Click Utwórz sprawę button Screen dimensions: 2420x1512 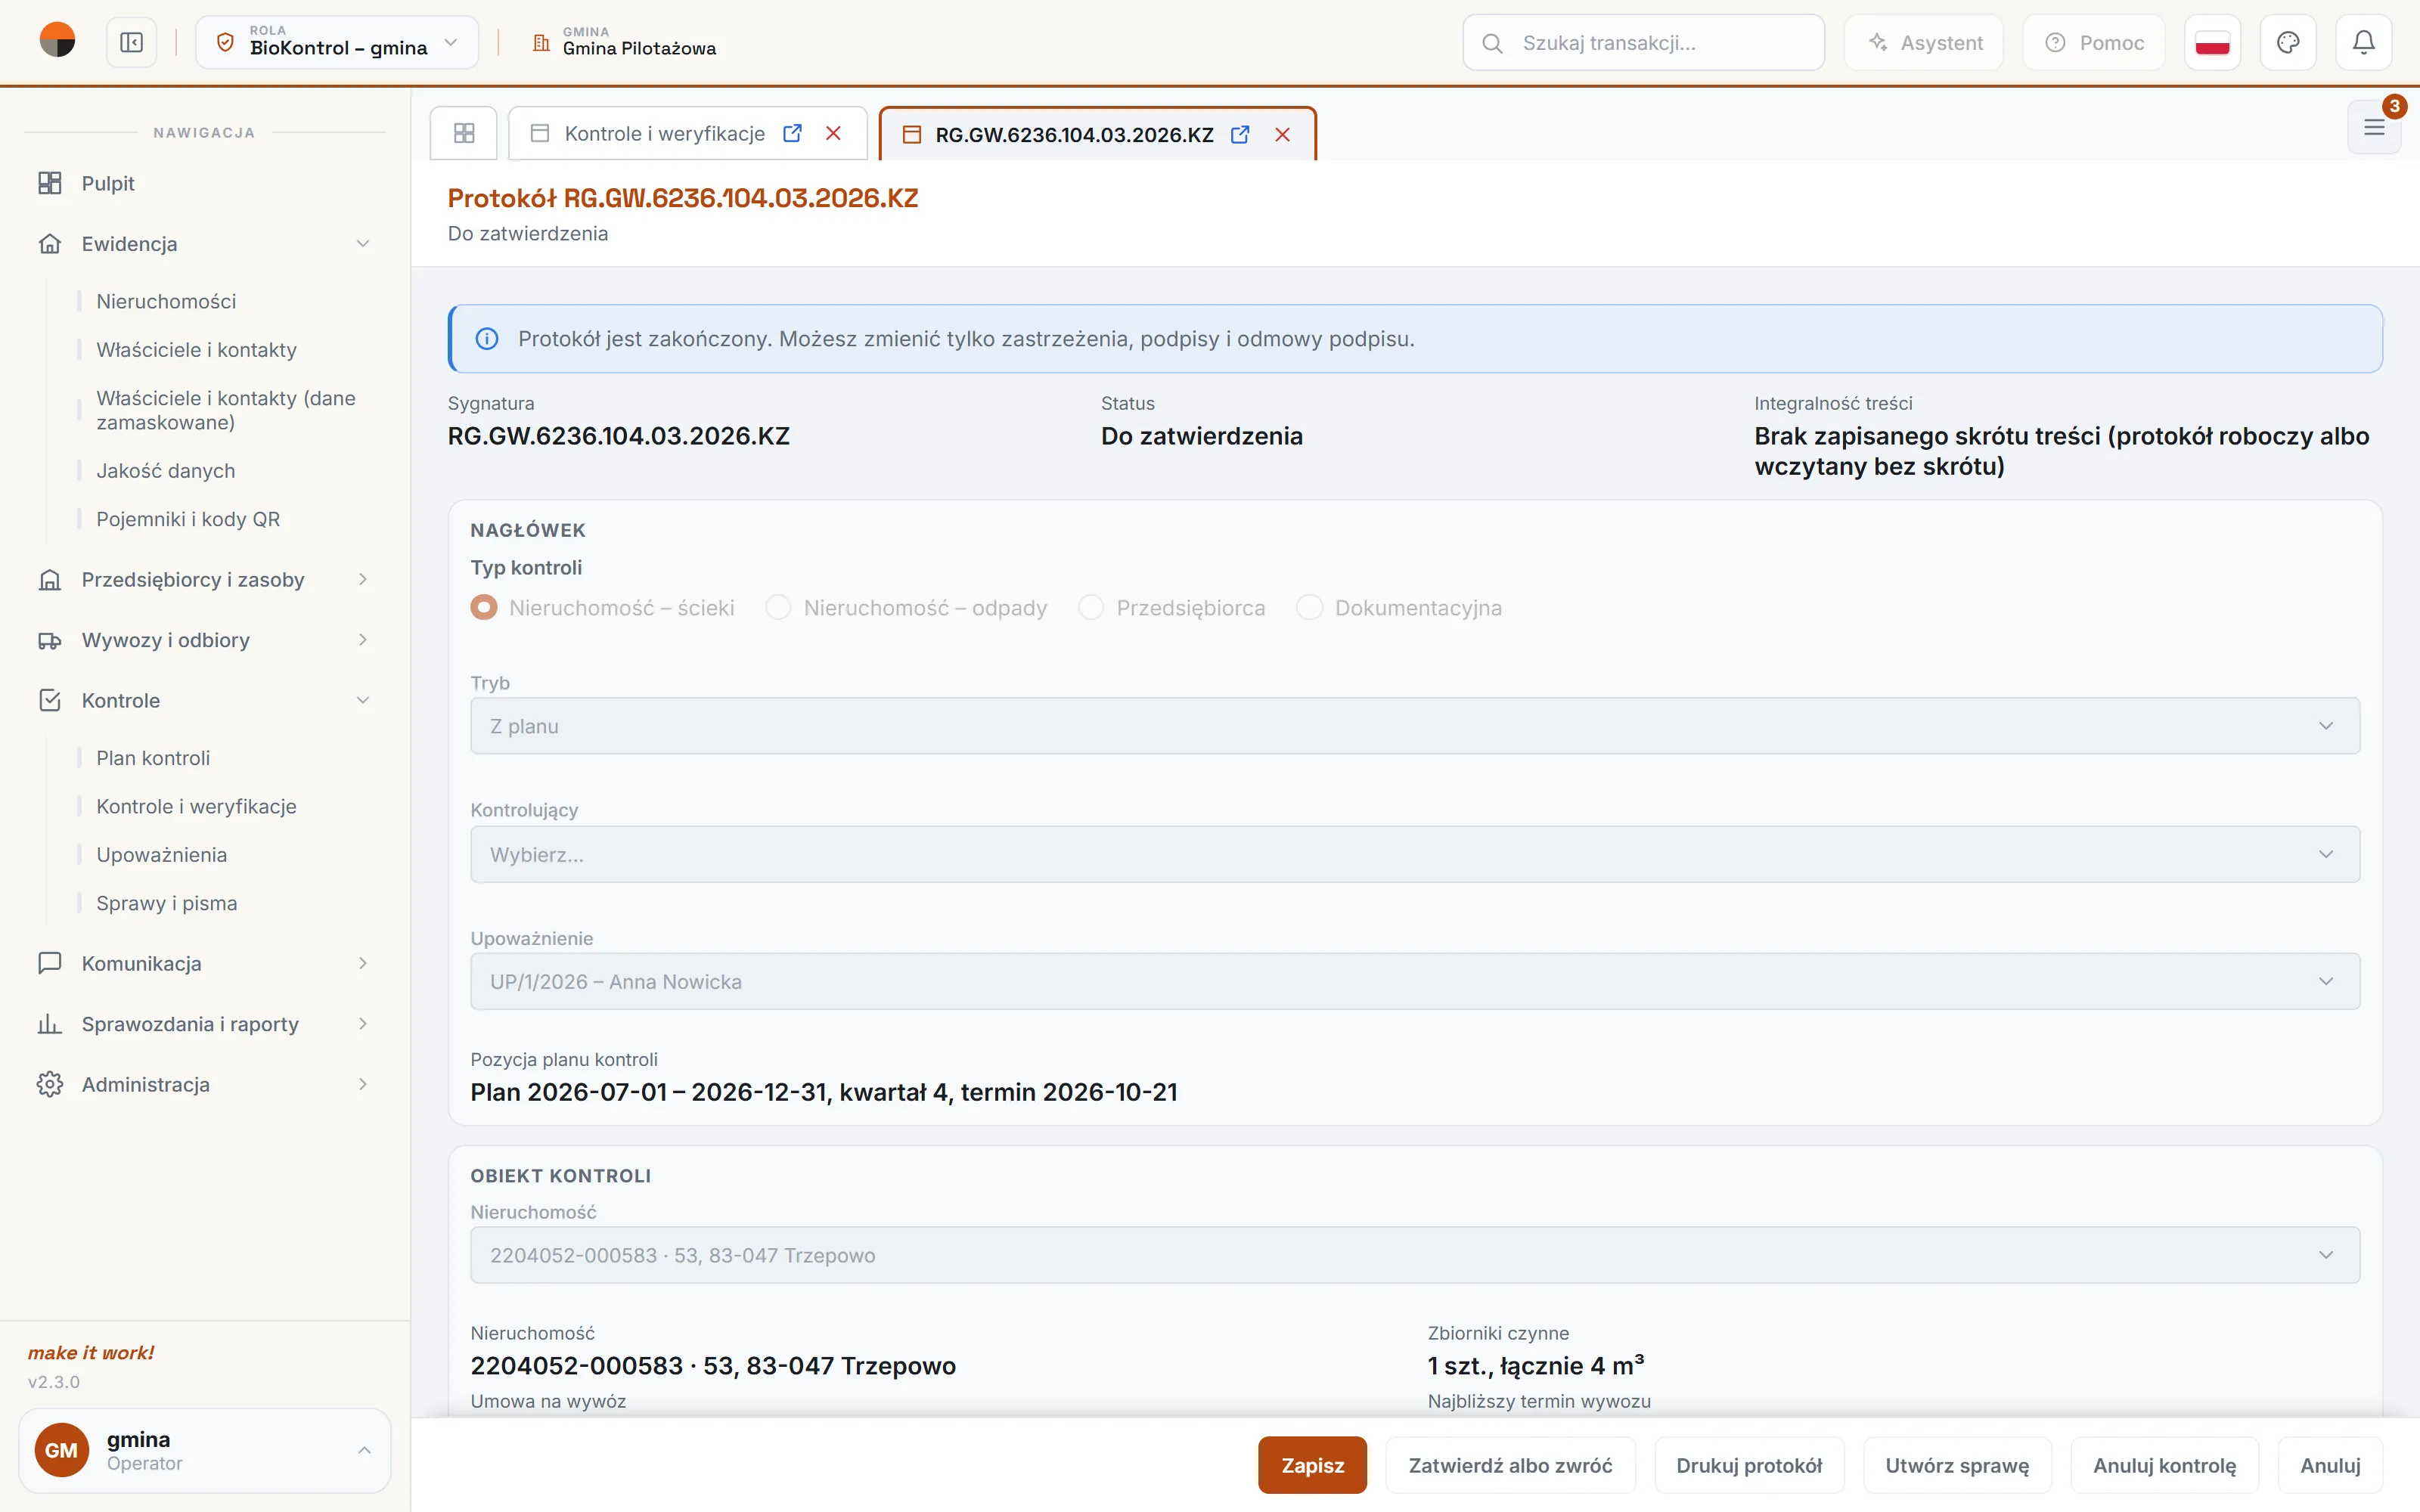tap(1957, 1465)
